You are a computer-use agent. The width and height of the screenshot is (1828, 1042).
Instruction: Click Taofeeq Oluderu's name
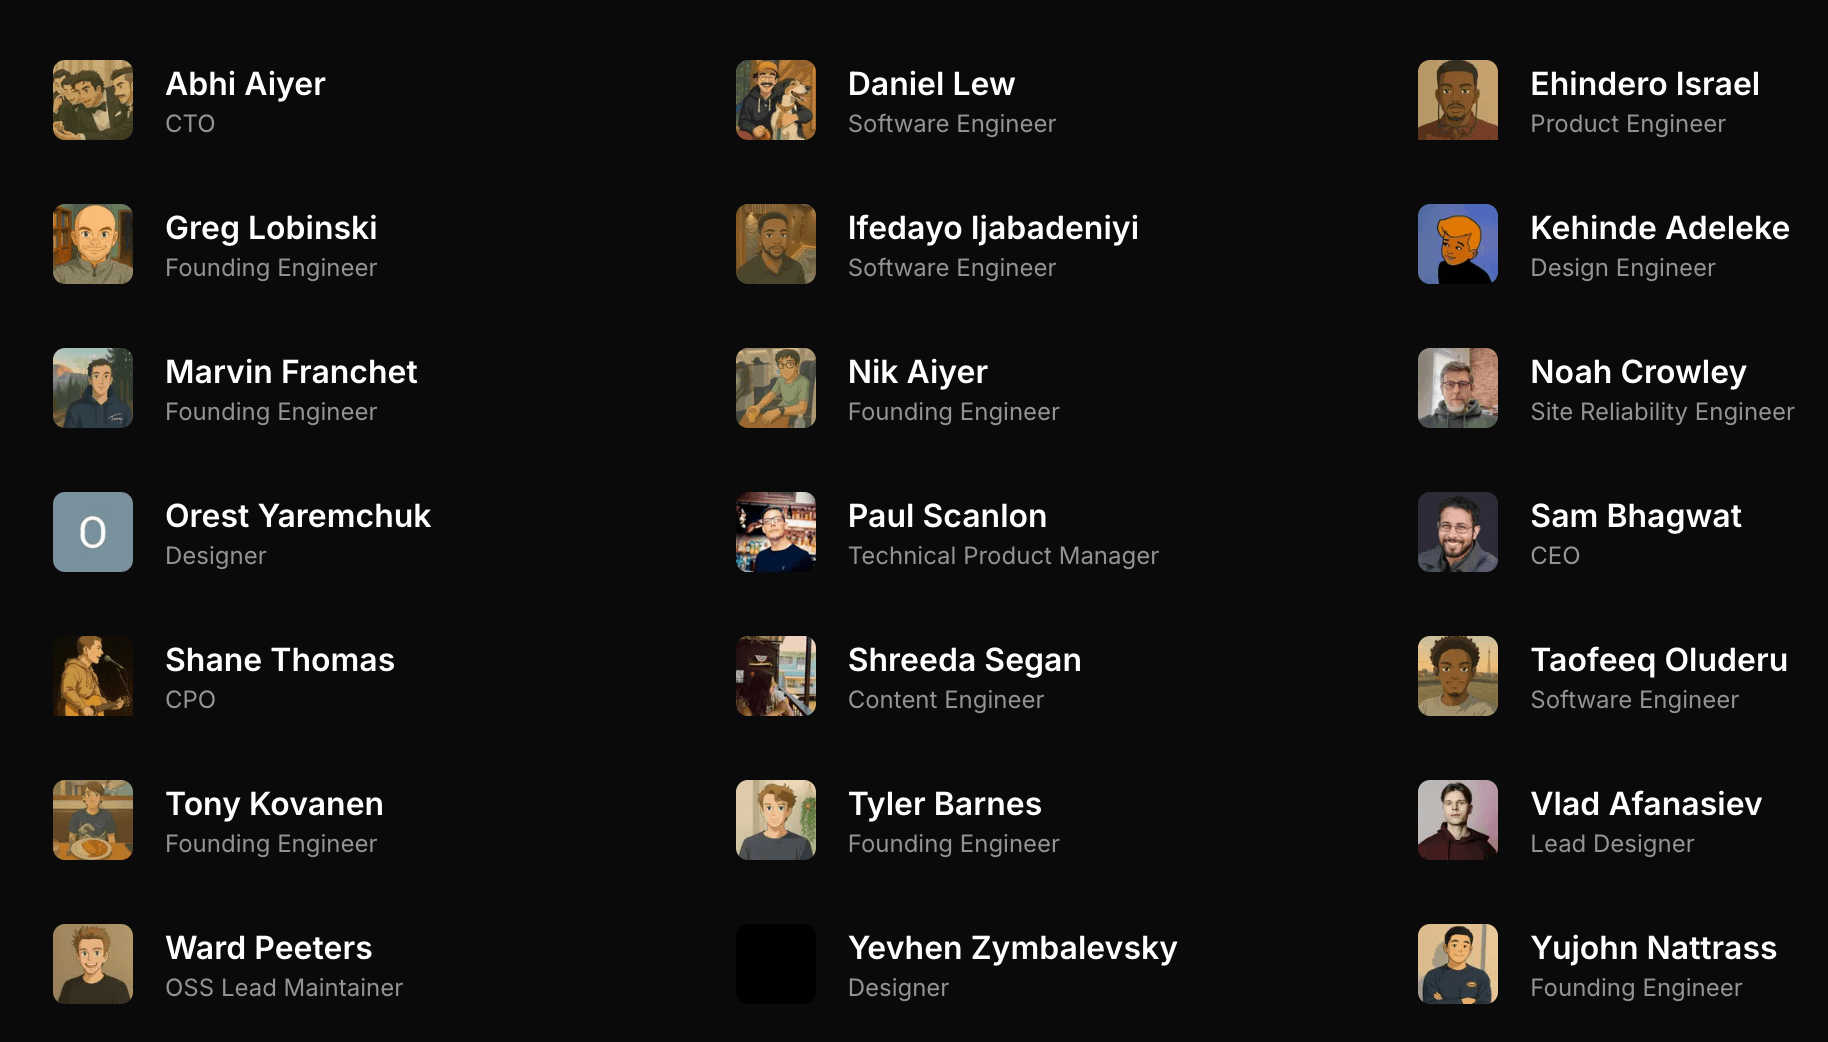[1659, 660]
